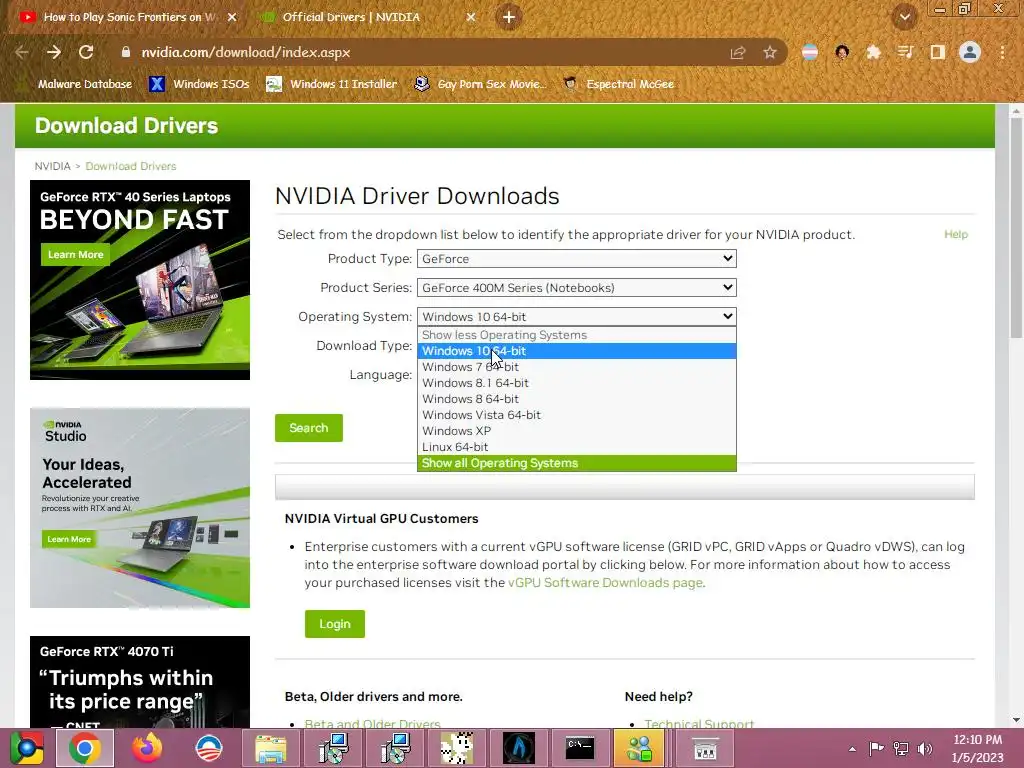Choose Show less Operating Systems
The width and height of the screenshot is (1024, 768).
577,335
